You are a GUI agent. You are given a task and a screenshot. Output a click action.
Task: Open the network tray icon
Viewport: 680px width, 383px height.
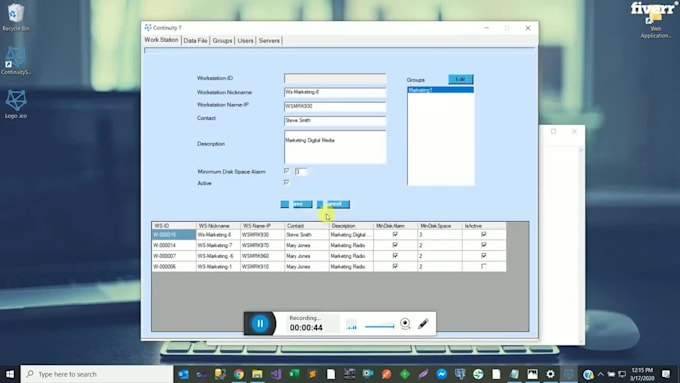pyautogui.click(x=622, y=374)
